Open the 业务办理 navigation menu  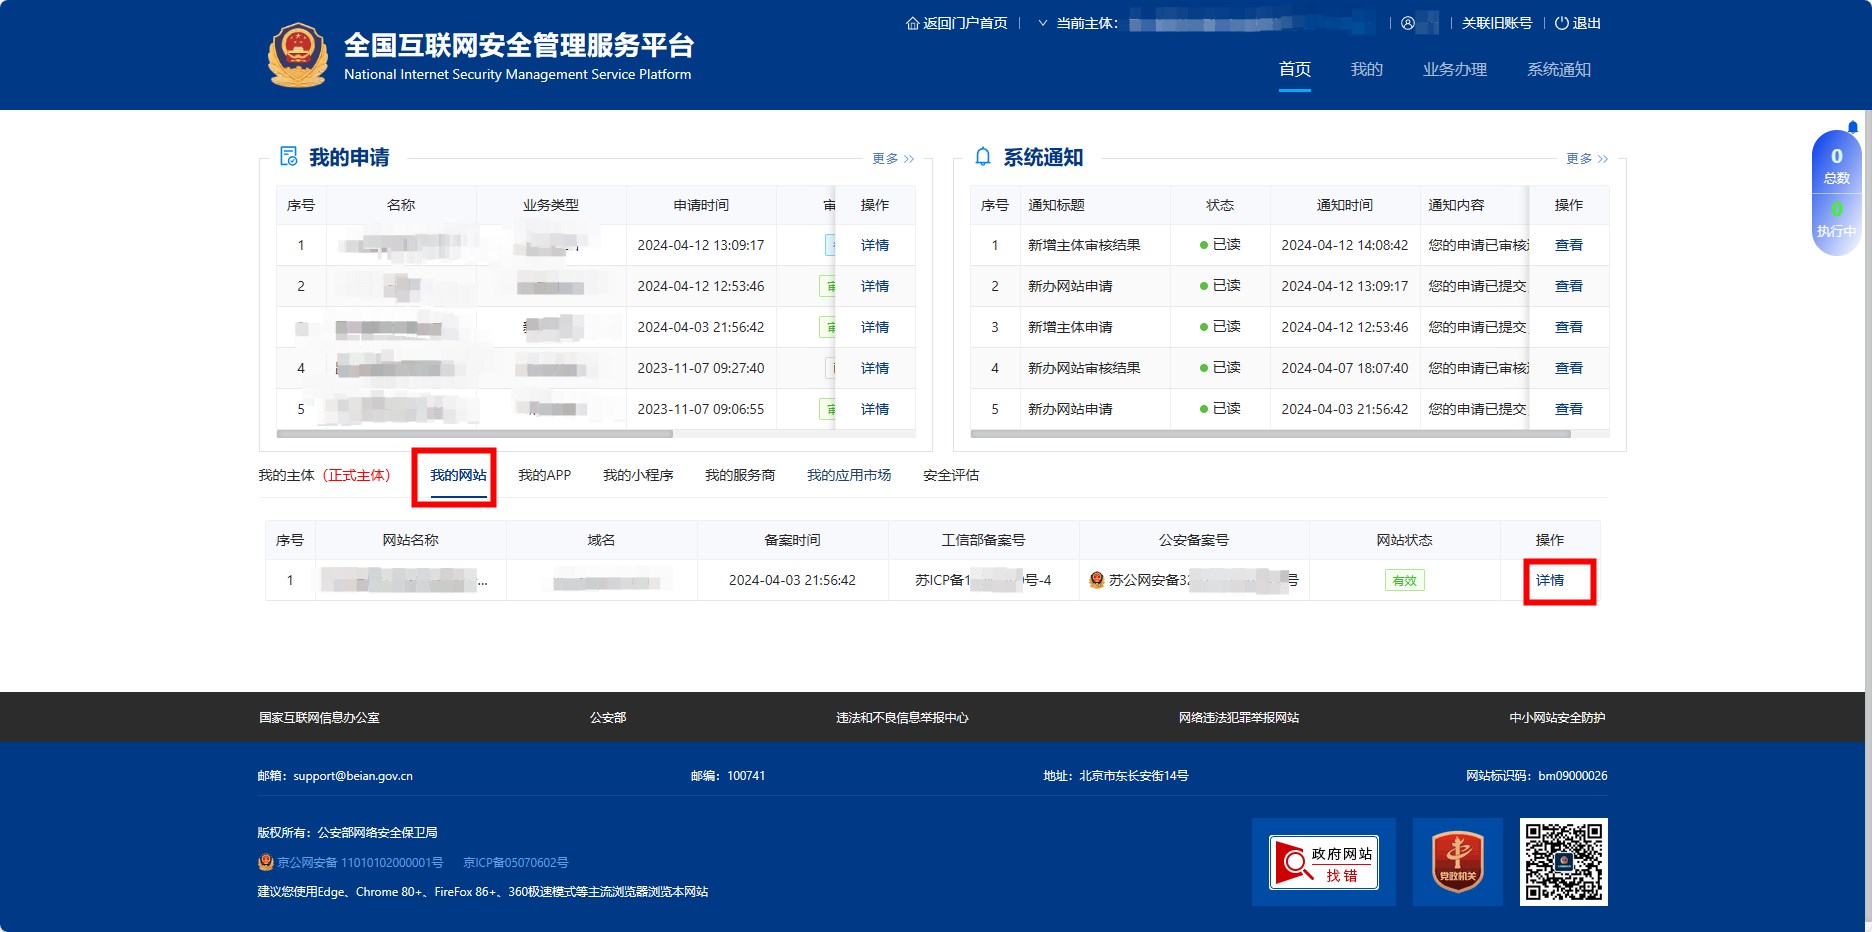1455,69
